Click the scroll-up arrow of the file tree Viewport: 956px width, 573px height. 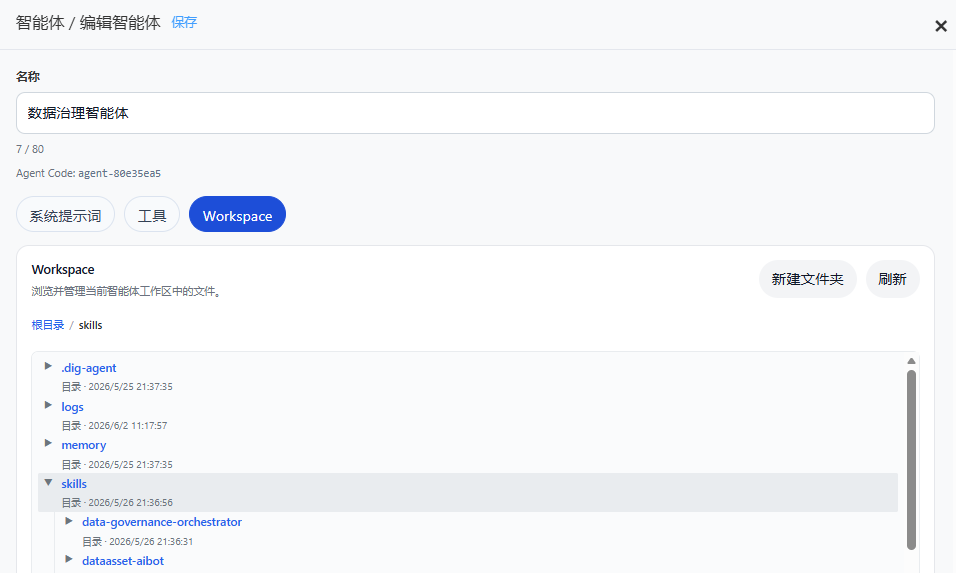tap(911, 361)
